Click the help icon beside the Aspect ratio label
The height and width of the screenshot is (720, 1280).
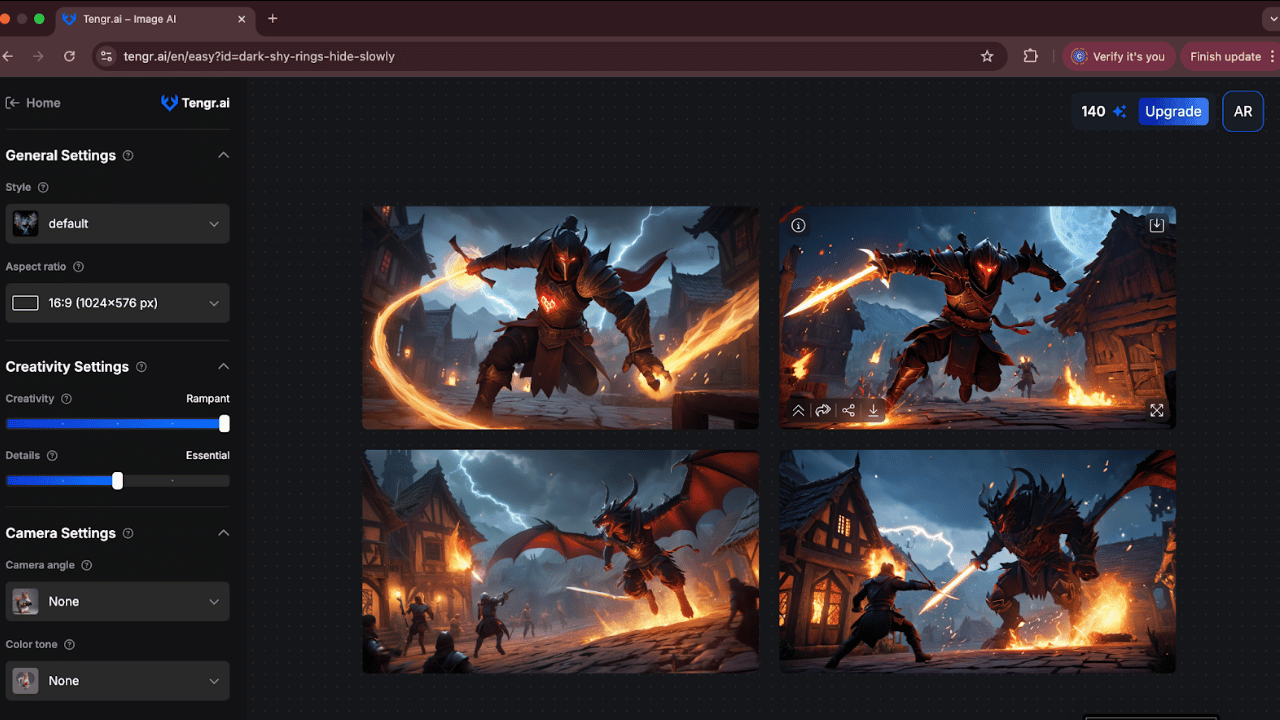(78, 267)
